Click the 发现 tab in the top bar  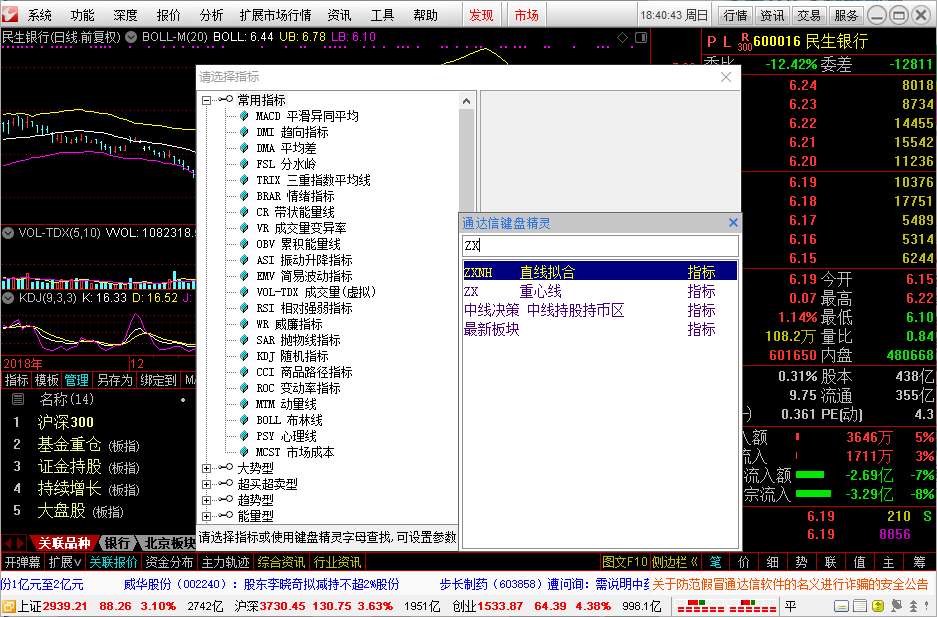point(481,15)
